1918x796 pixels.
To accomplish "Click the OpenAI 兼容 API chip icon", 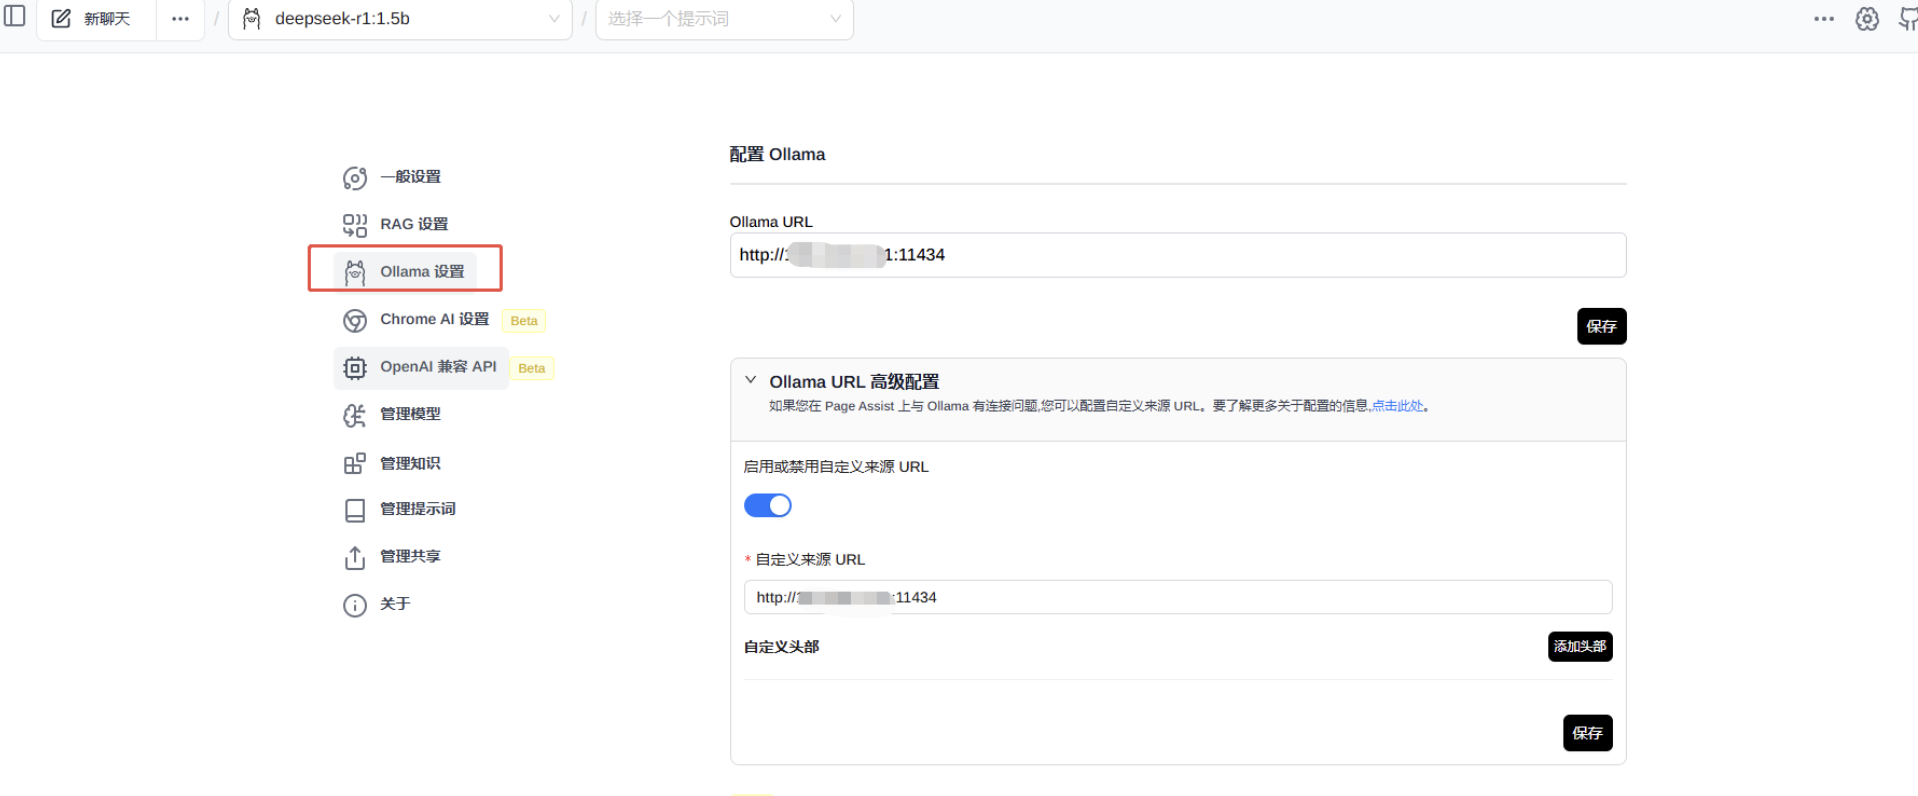I will [x=355, y=368].
